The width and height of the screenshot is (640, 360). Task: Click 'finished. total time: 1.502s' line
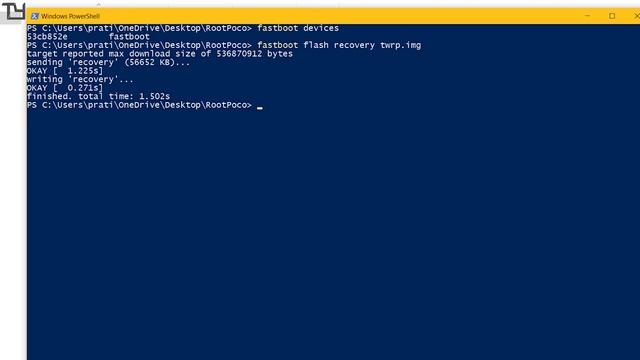point(98,97)
